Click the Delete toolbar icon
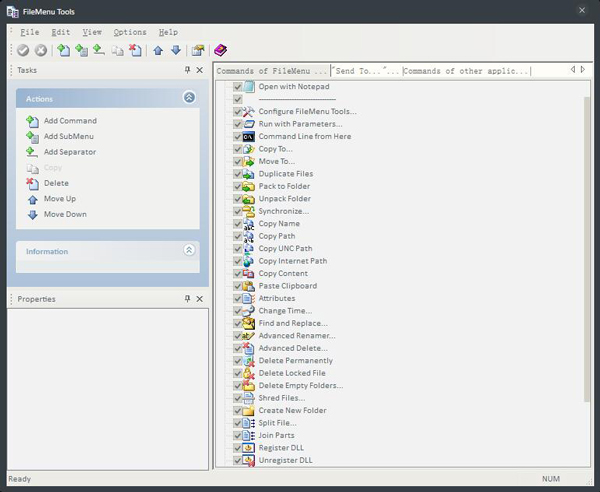The height and width of the screenshot is (492, 600). [135, 50]
